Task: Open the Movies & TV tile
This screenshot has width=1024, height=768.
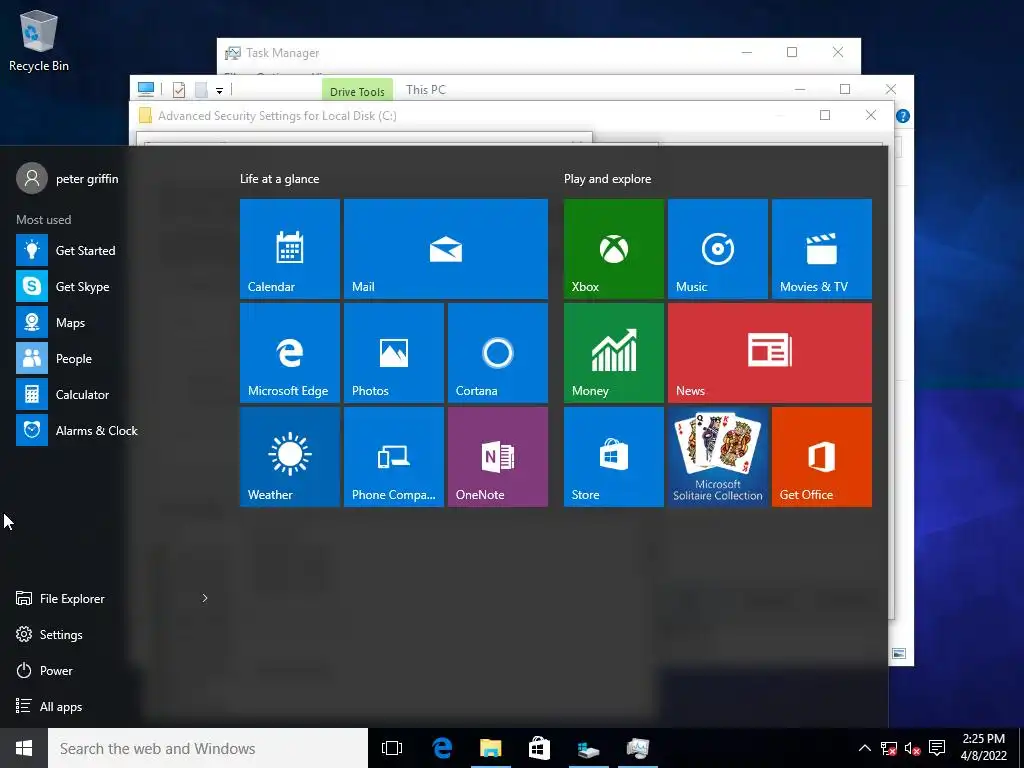Action: (822, 249)
